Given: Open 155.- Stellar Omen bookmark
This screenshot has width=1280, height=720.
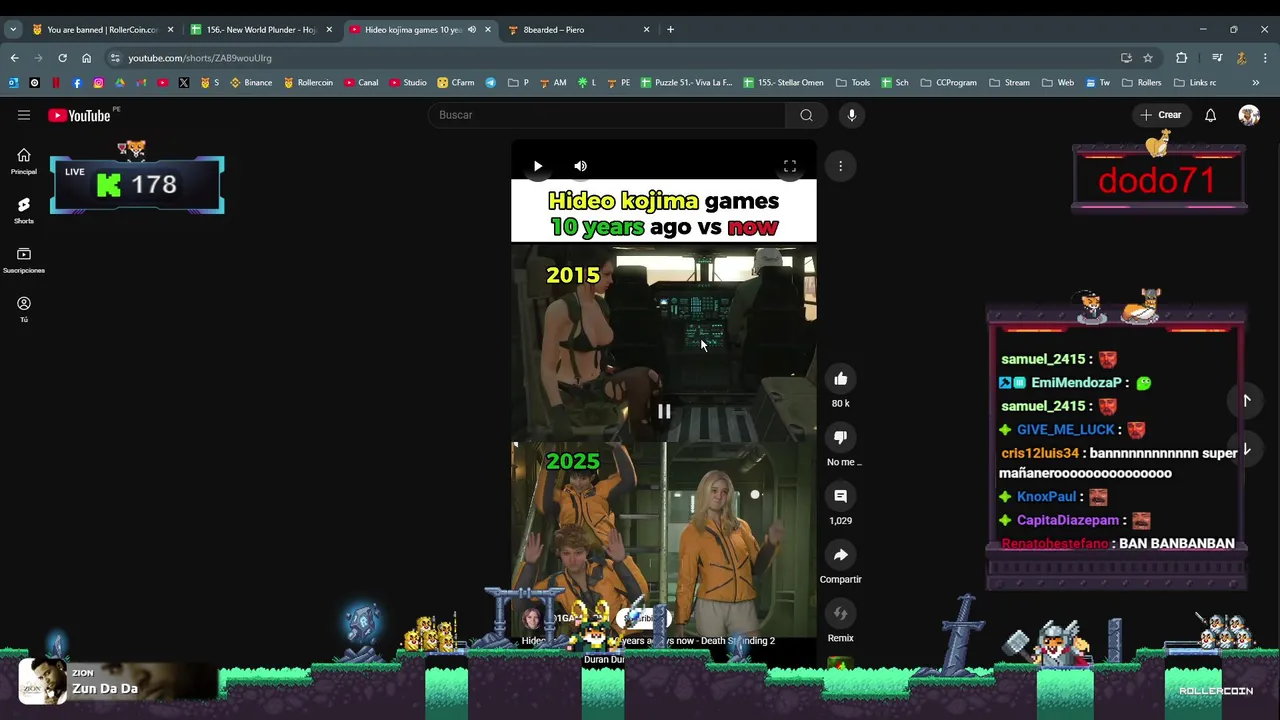Looking at the screenshot, I should [x=784, y=83].
